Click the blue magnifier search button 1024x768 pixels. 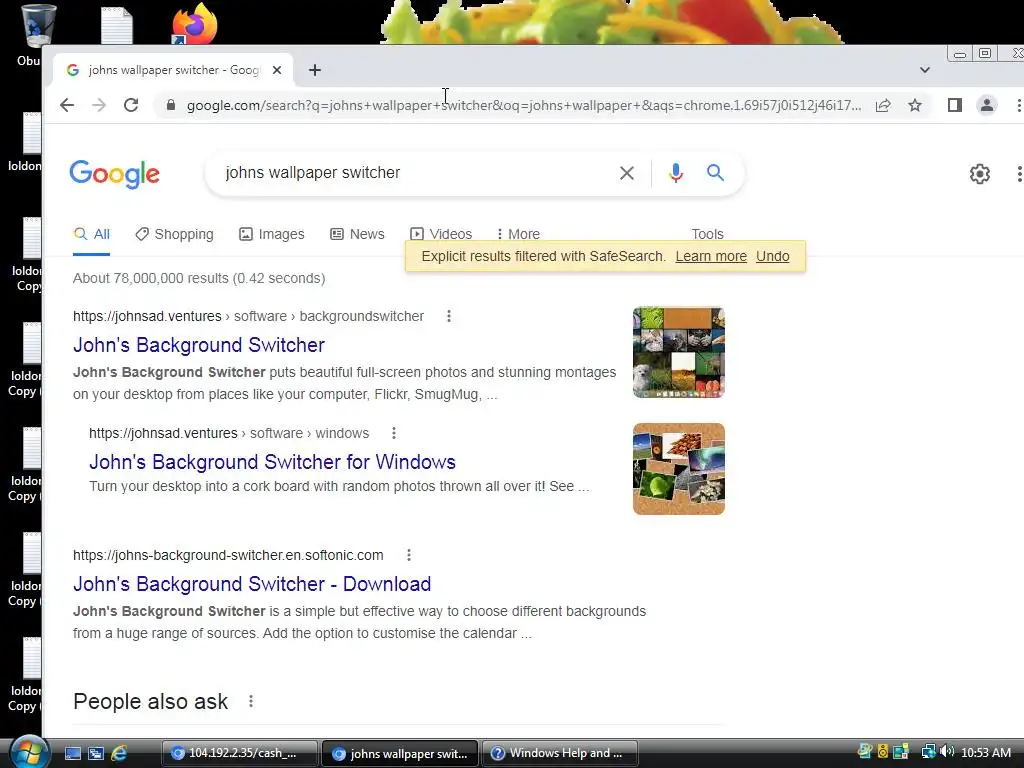pos(715,173)
